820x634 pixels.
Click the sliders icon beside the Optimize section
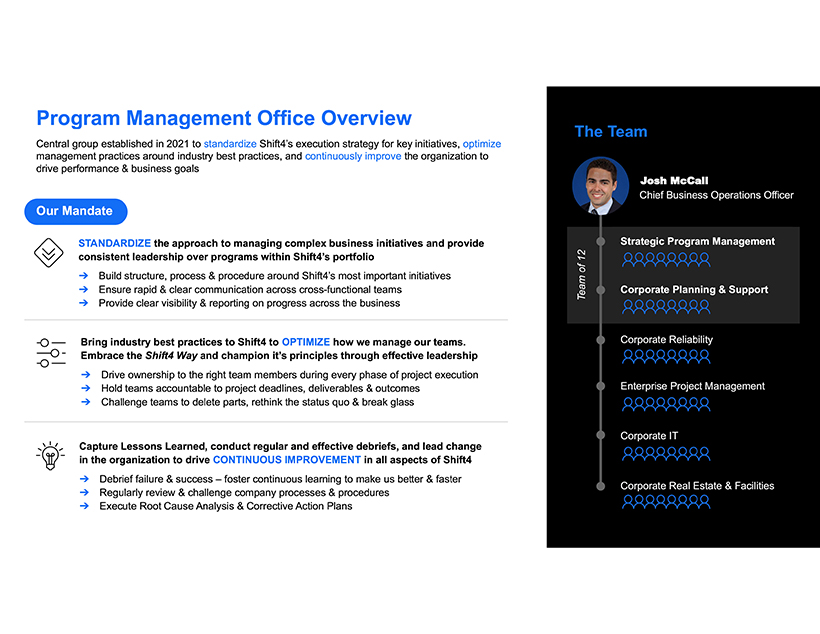(x=51, y=353)
